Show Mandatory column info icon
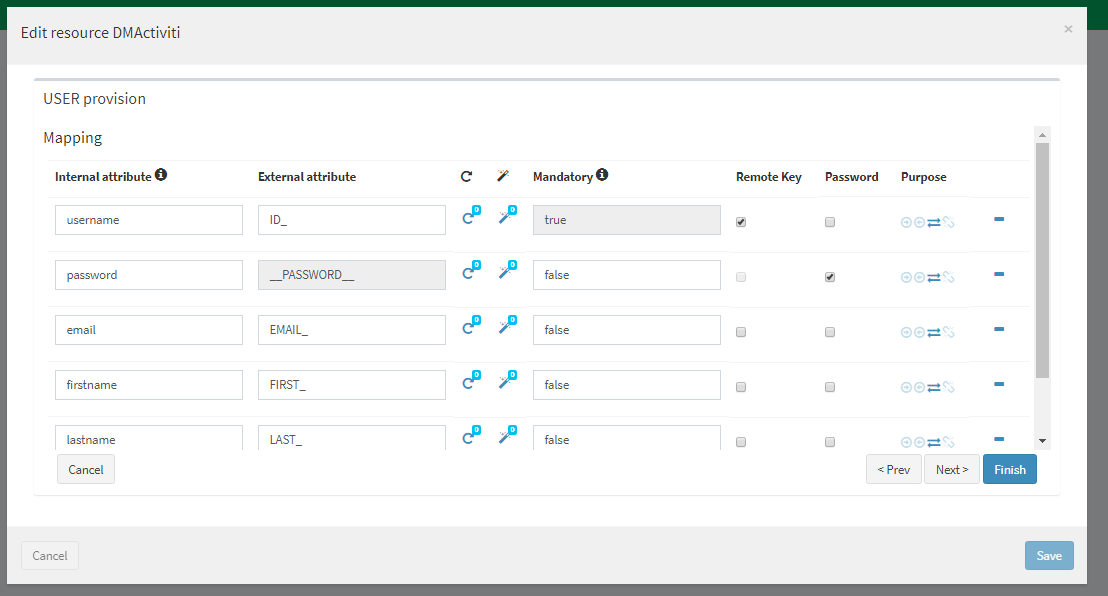 tap(602, 175)
